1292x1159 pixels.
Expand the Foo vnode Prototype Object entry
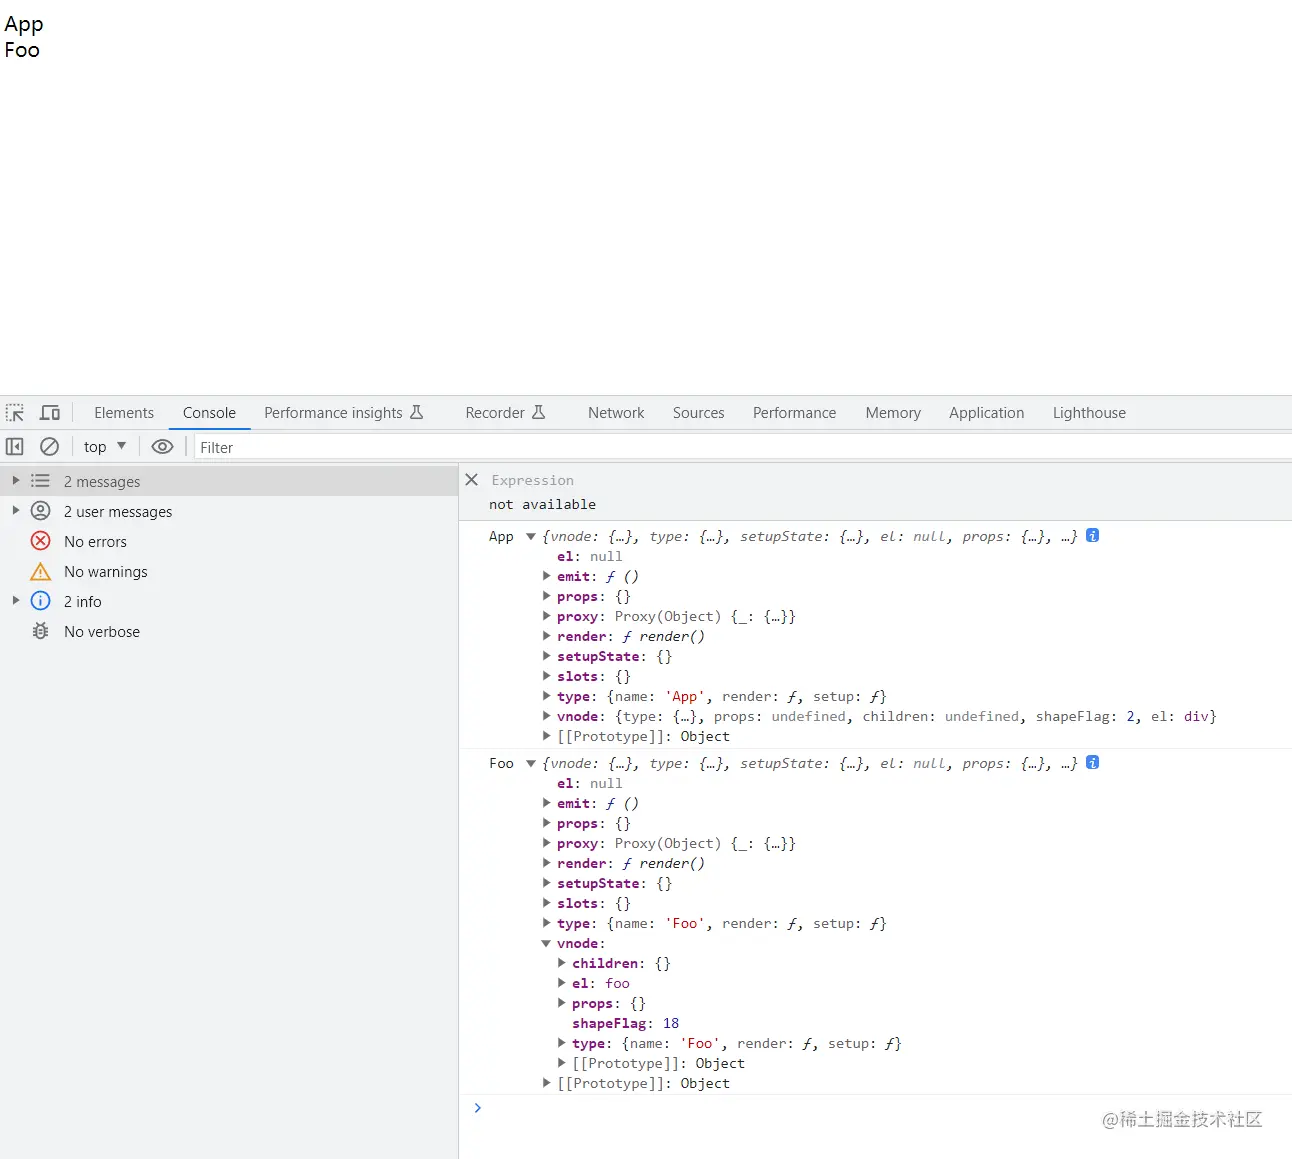561,1063
